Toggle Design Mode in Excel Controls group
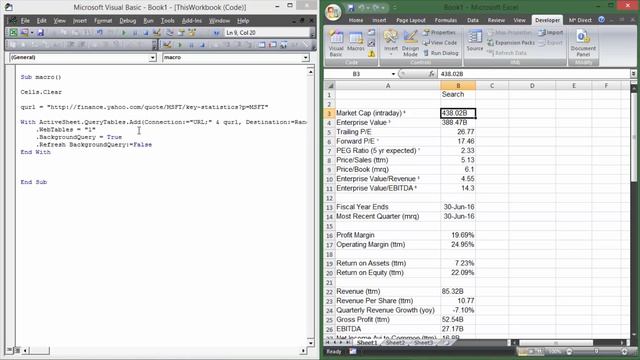Viewport: 640px width, 360px height. pos(410,44)
